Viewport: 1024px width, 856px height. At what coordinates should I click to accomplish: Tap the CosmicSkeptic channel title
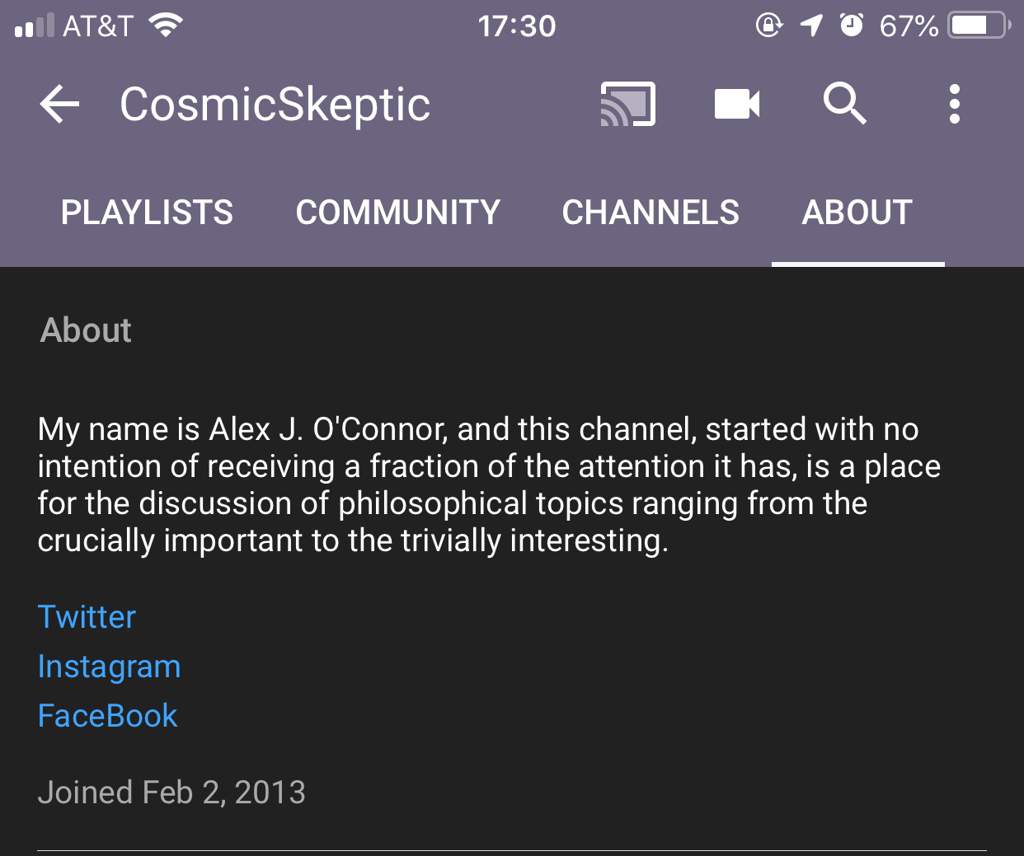pos(275,105)
